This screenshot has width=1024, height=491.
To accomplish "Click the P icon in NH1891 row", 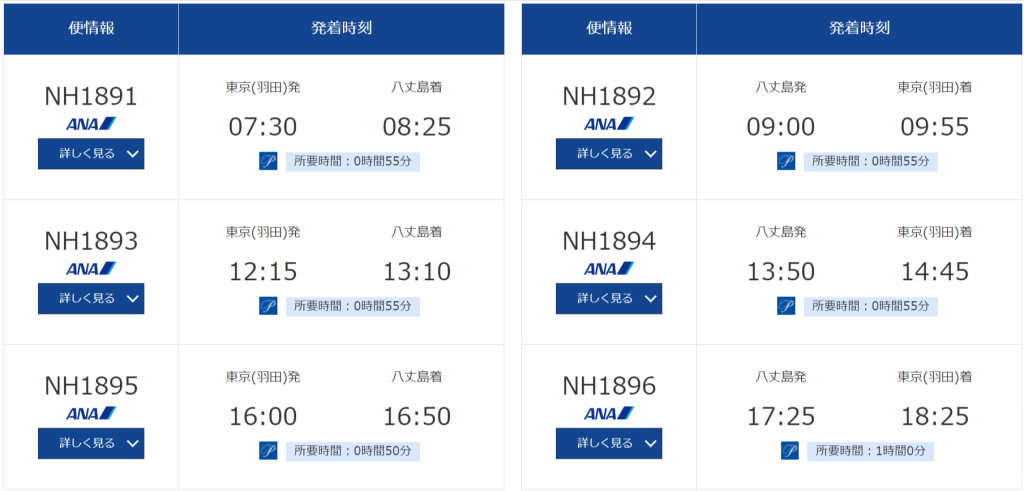I will click(x=268, y=162).
